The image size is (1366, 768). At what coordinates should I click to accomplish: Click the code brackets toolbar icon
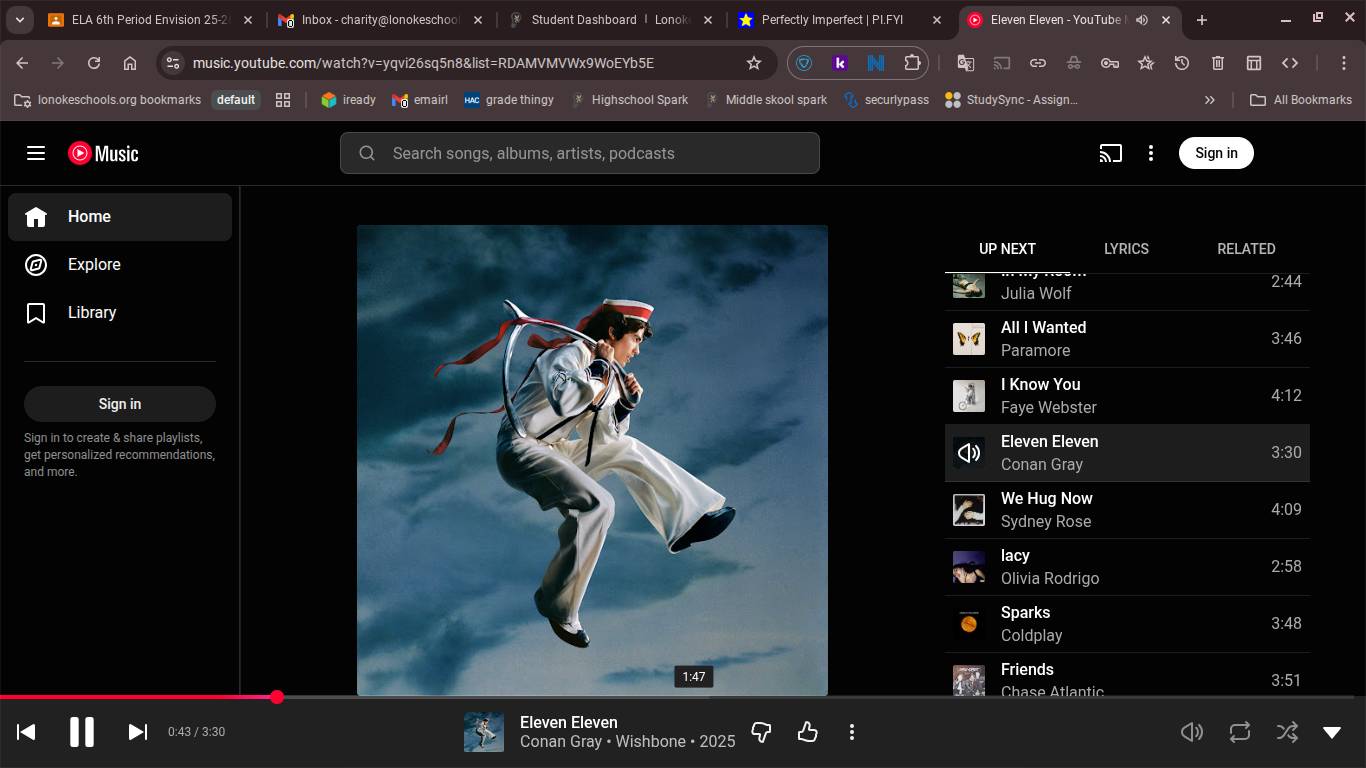coord(1290,63)
